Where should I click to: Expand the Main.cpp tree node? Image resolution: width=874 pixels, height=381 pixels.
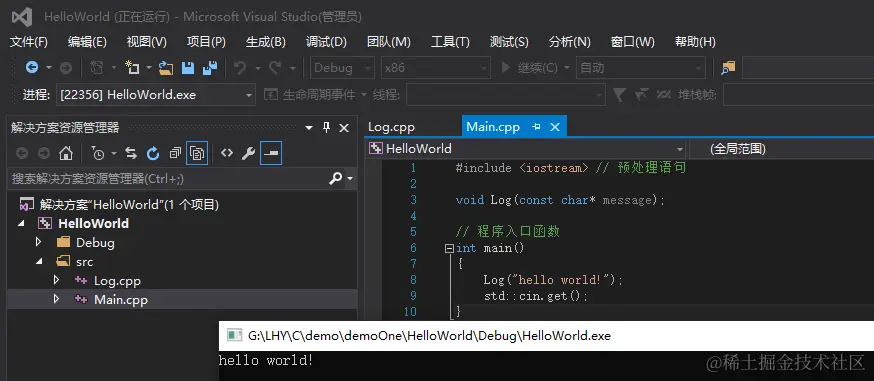[56, 299]
